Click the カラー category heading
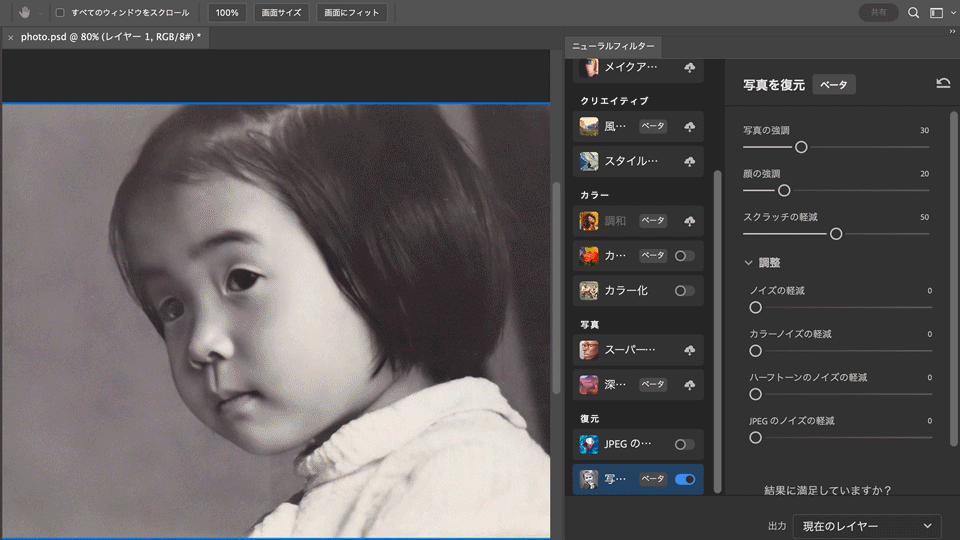 point(594,195)
